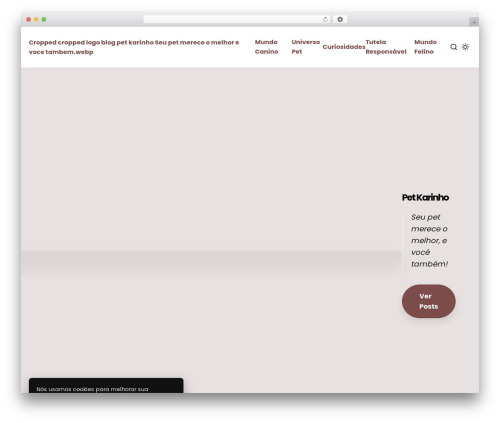Visit the Mundo Felino category
The height and width of the screenshot is (423, 500).
coord(425,47)
